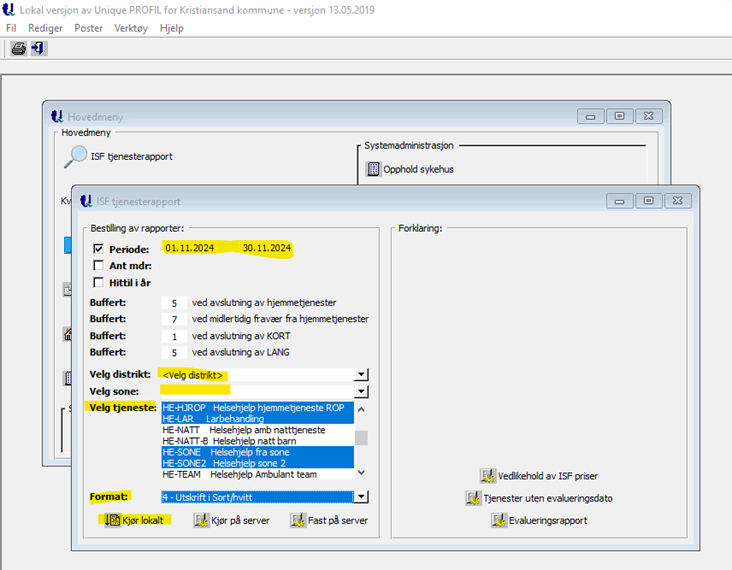Screen dimensions: 732x570
Task: Click Buffert field for avslutning av hjemmetjenester
Action: click(174, 303)
